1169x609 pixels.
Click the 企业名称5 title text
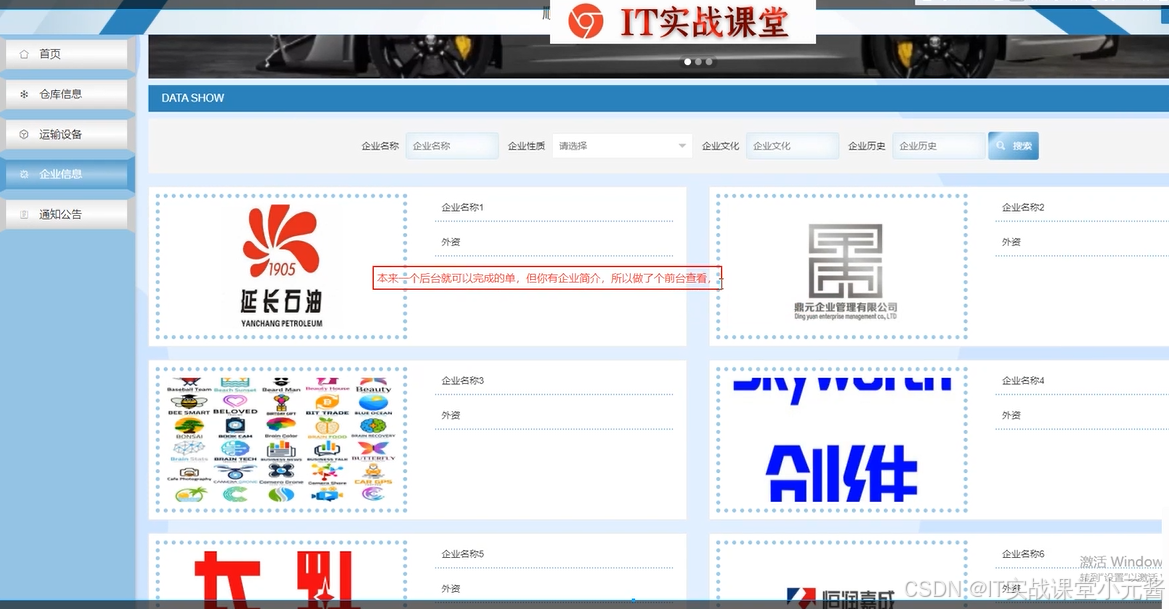462,554
